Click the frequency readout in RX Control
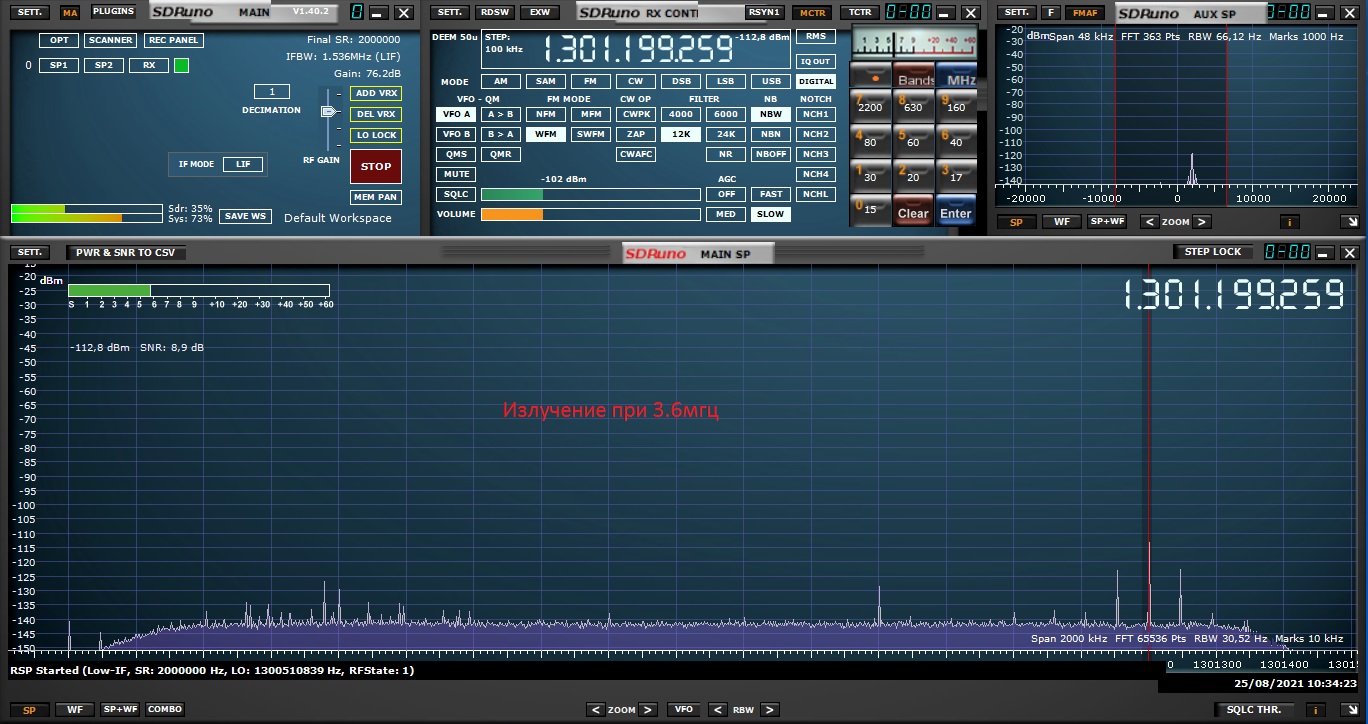 coord(636,49)
